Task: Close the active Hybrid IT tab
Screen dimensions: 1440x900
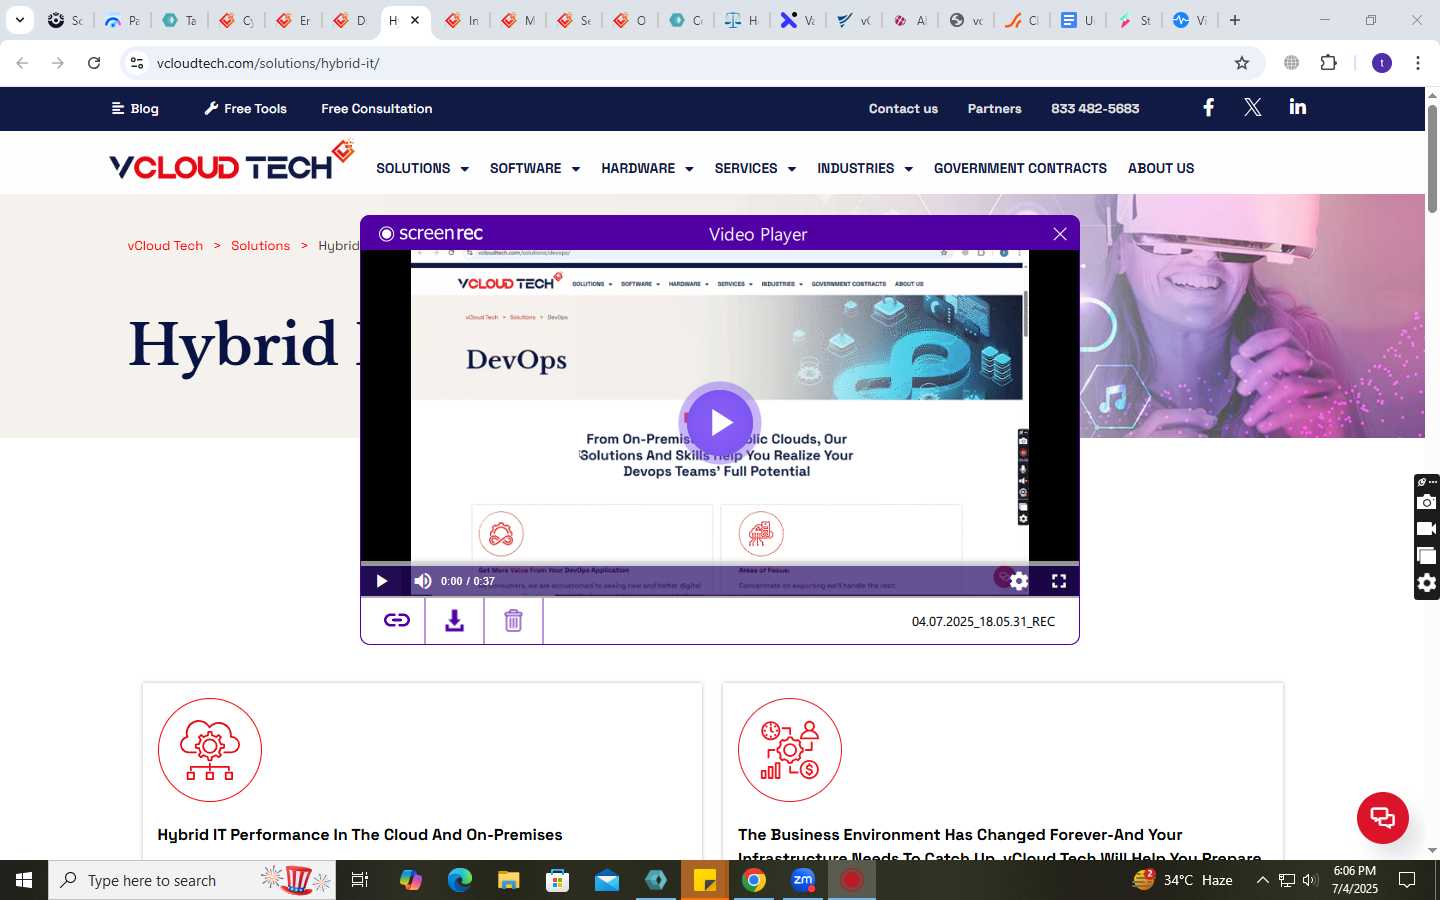Action: 415,20
